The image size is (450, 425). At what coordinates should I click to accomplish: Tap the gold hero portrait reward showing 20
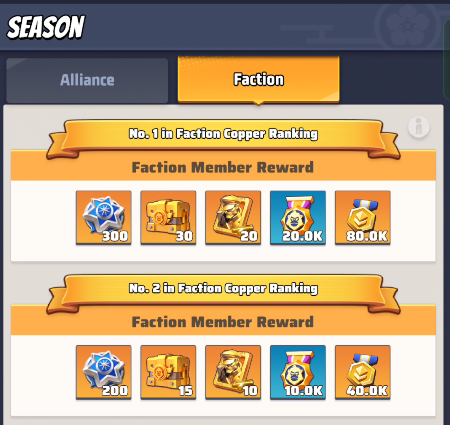click(x=233, y=218)
